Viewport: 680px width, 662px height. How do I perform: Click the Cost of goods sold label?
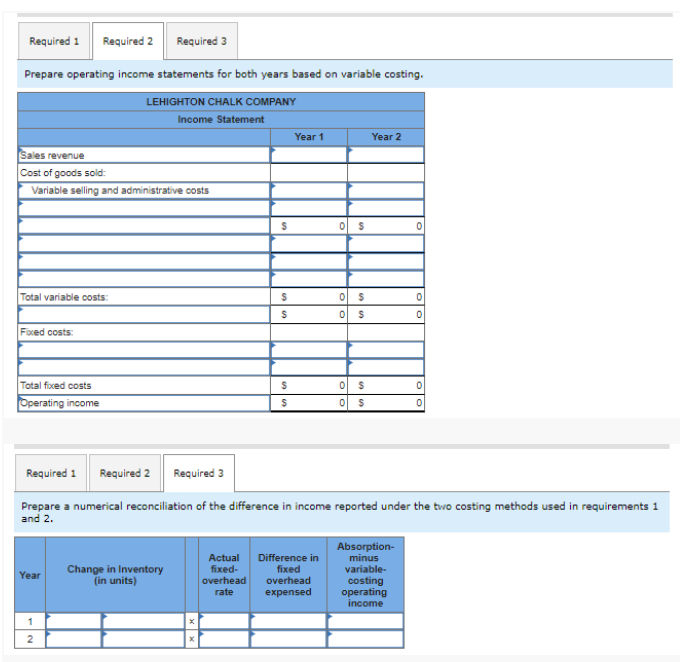click(63, 173)
